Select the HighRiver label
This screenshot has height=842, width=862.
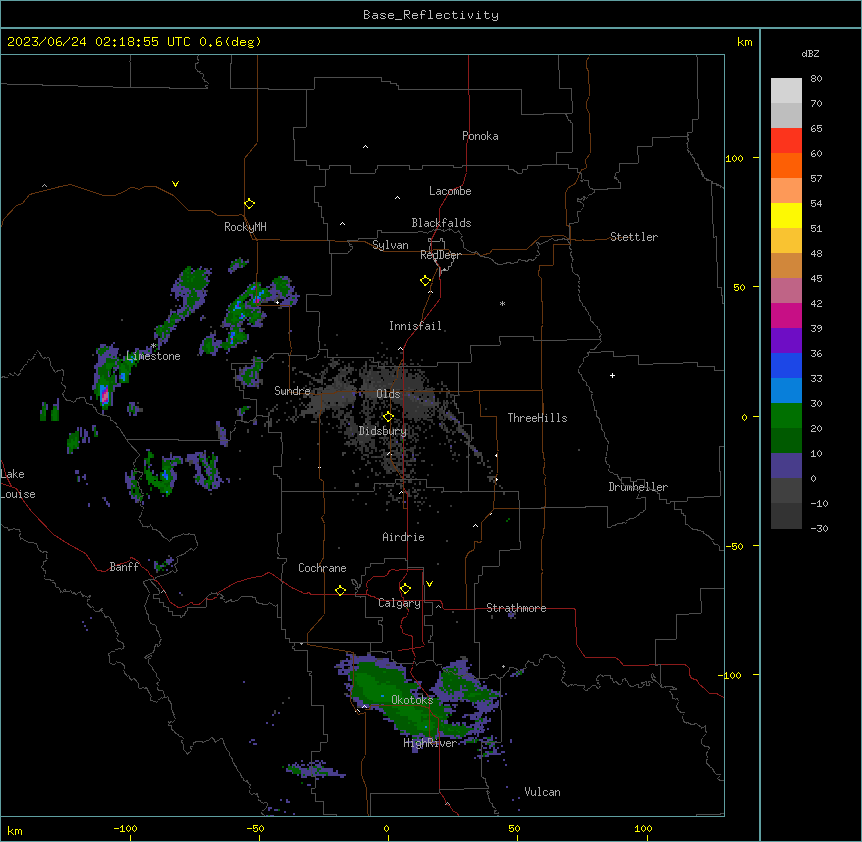(430, 743)
